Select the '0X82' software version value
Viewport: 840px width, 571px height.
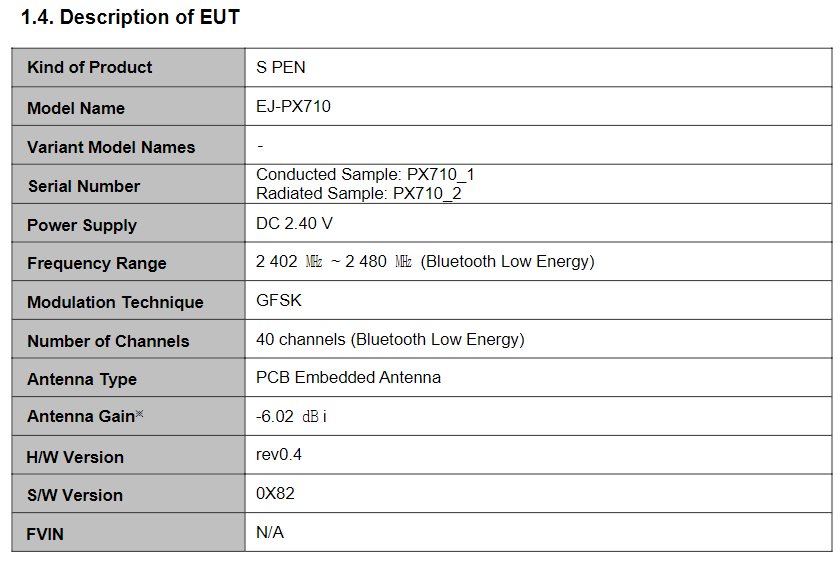click(x=275, y=493)
